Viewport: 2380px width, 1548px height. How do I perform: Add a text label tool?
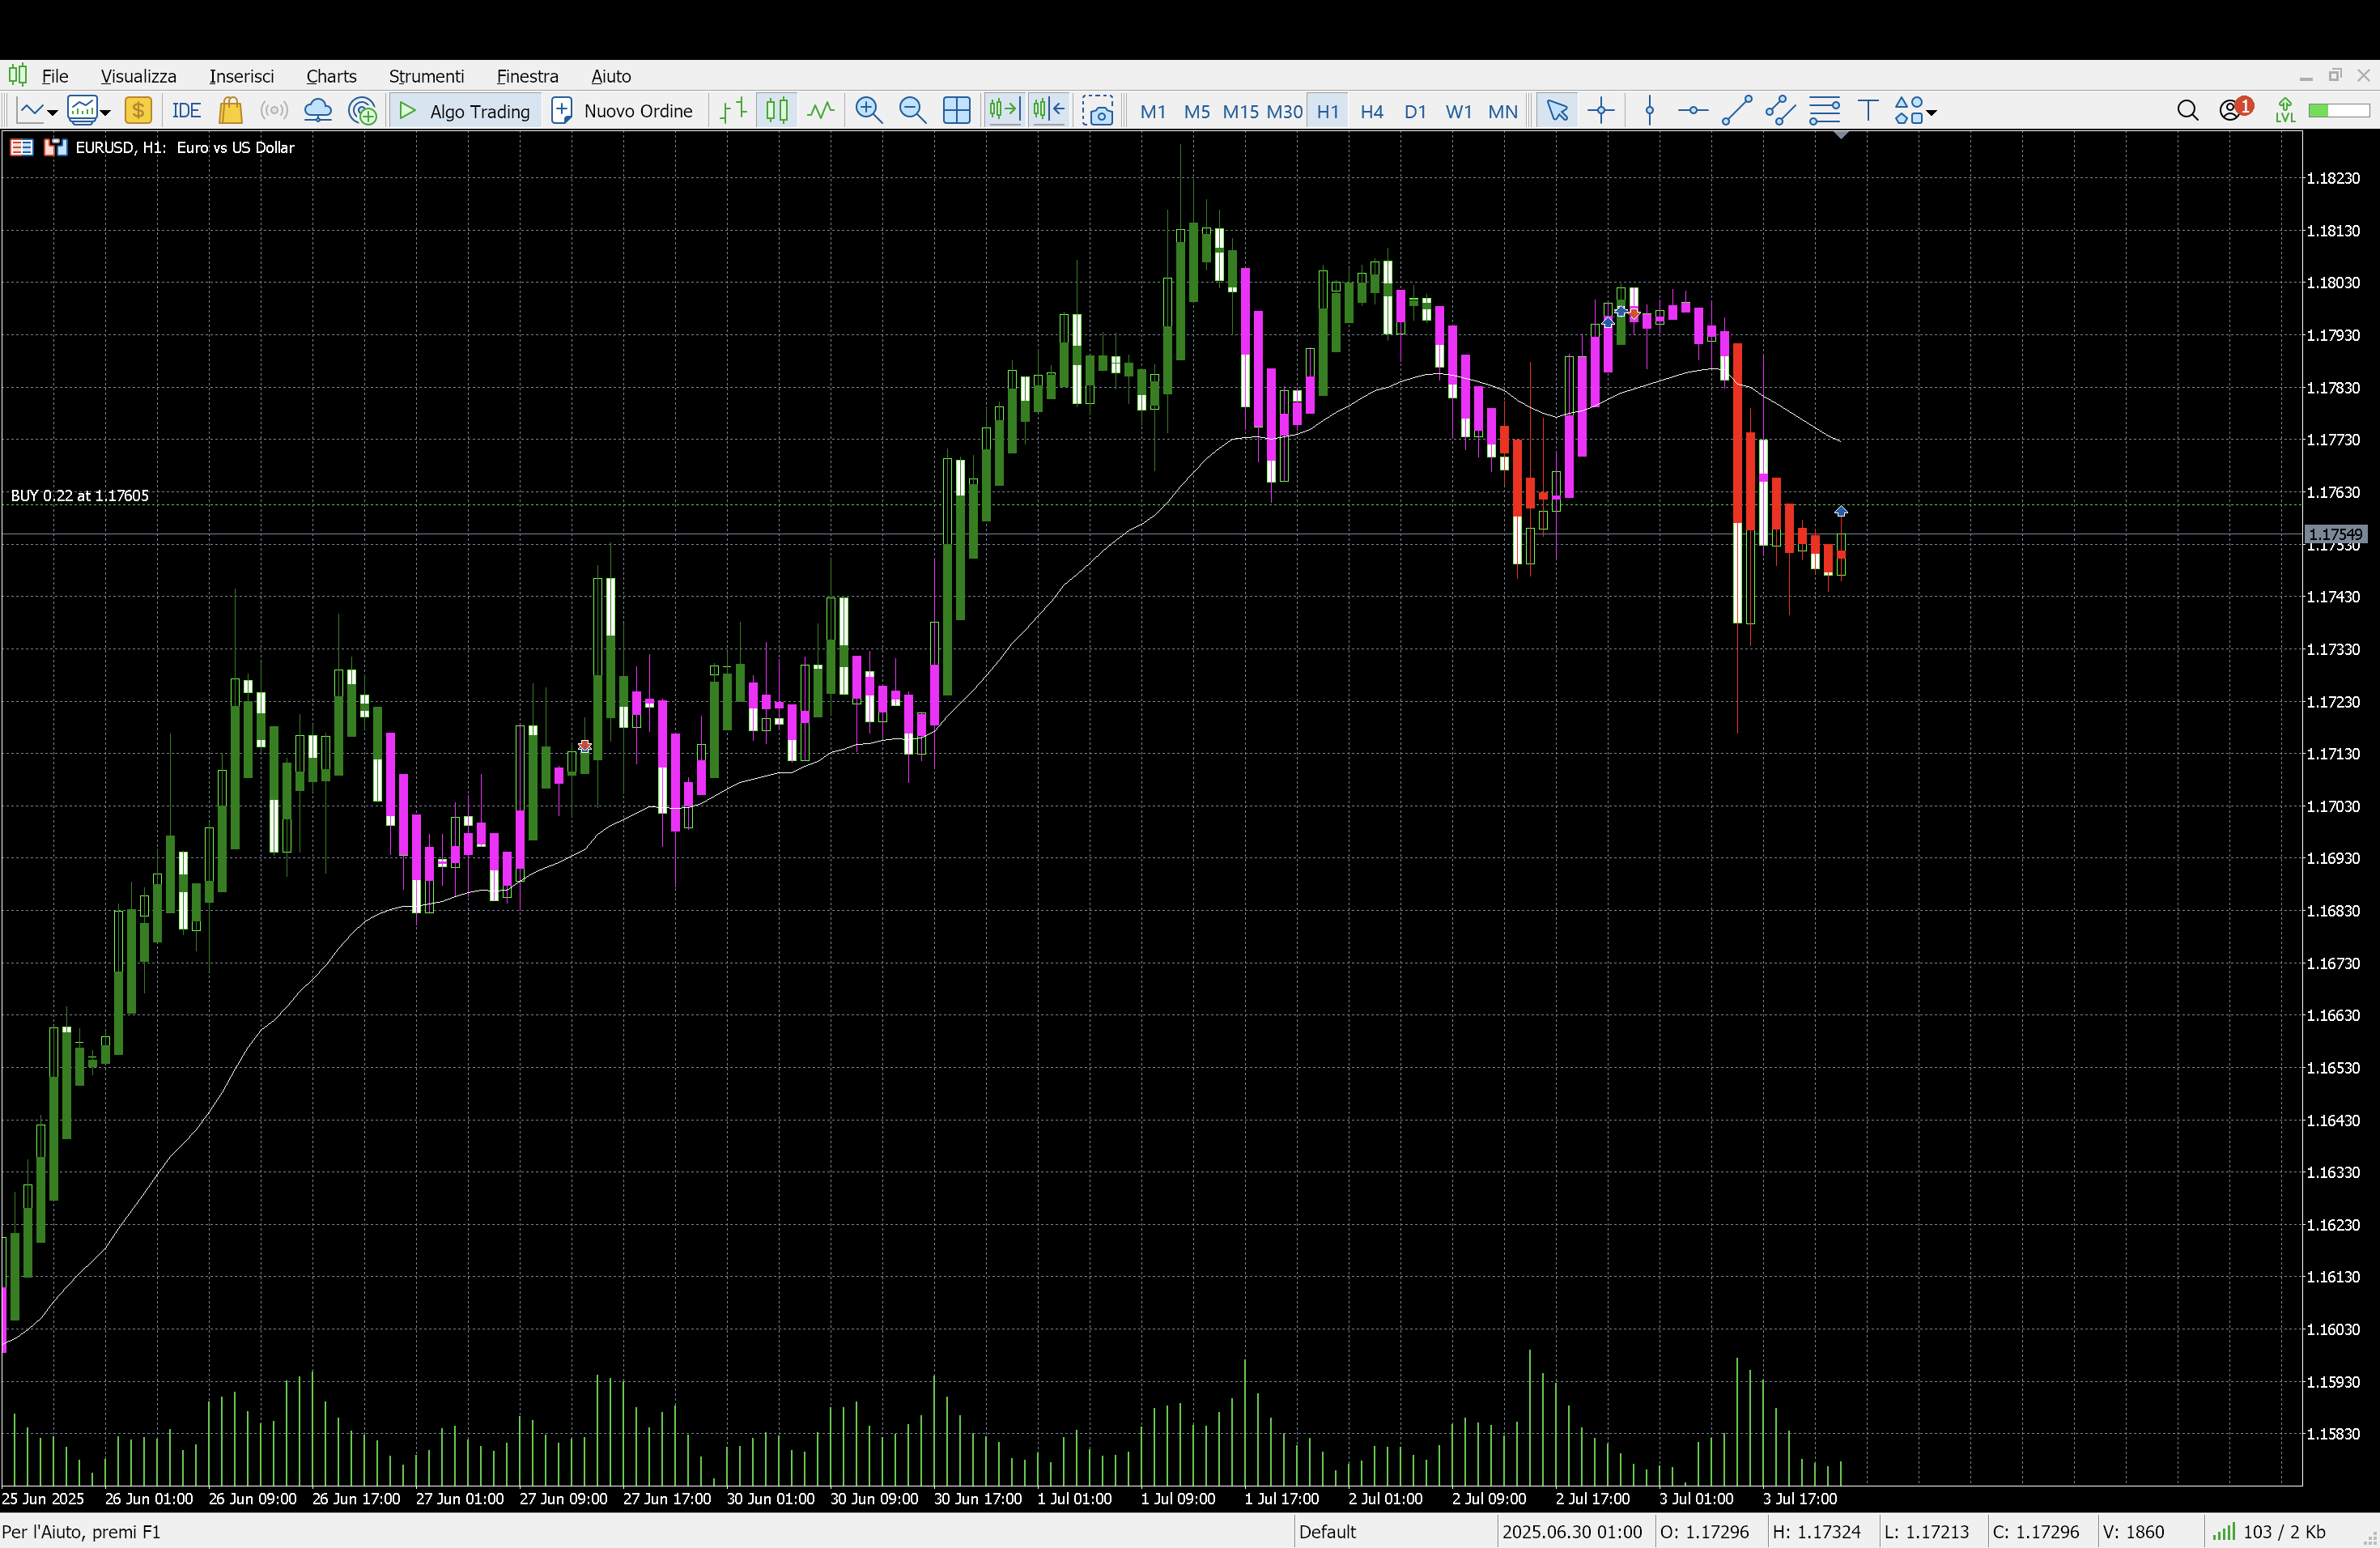(1867, 111)
